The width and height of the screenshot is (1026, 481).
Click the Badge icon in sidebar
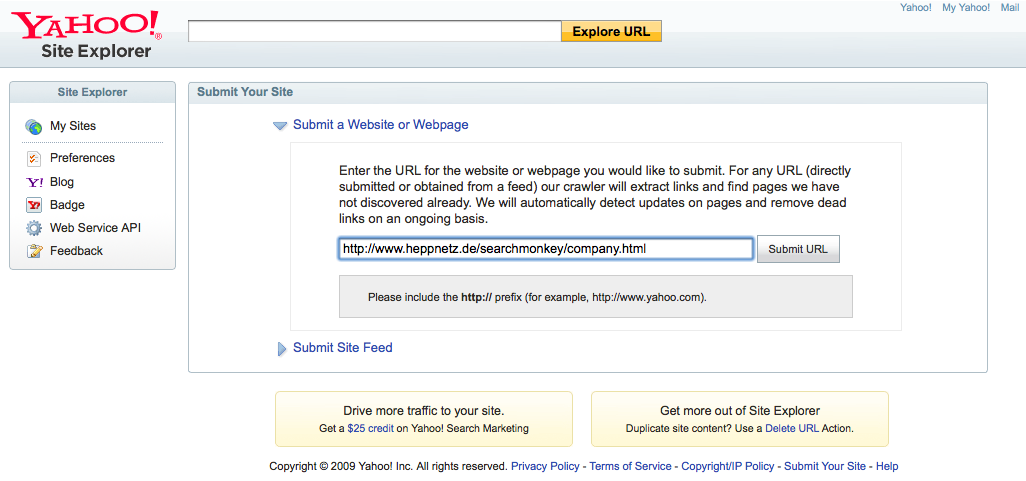pyautogui.click(x=34, y=205)
